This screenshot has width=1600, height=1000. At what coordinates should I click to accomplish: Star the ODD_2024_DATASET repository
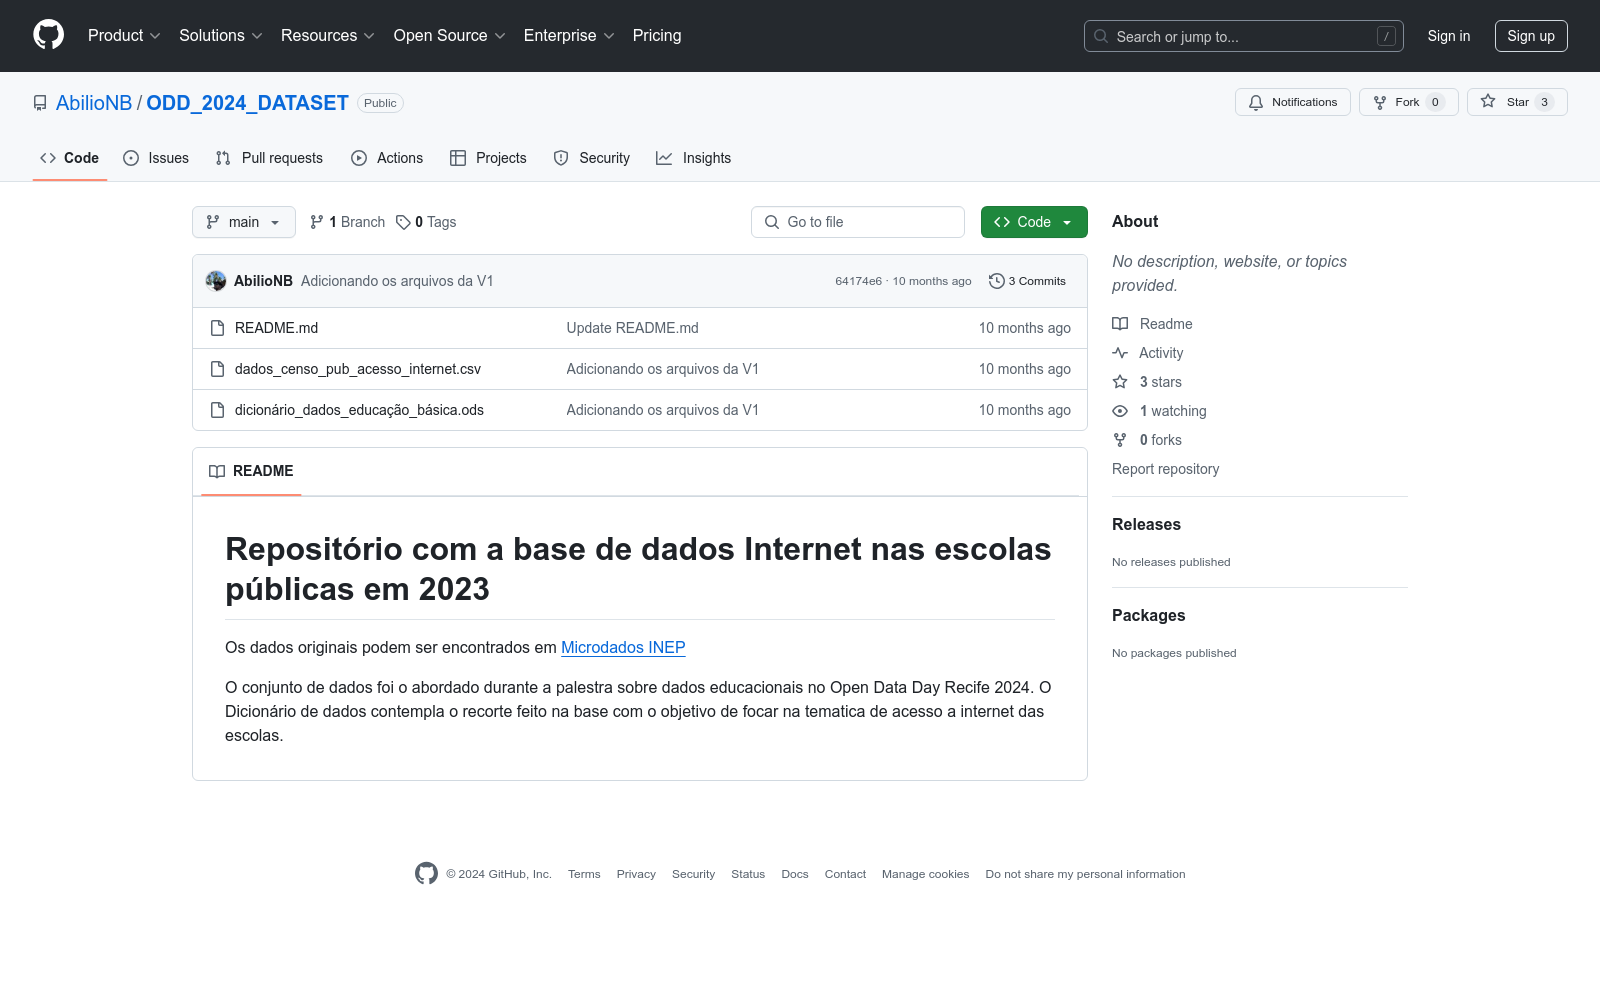(x=1517, y=102)
